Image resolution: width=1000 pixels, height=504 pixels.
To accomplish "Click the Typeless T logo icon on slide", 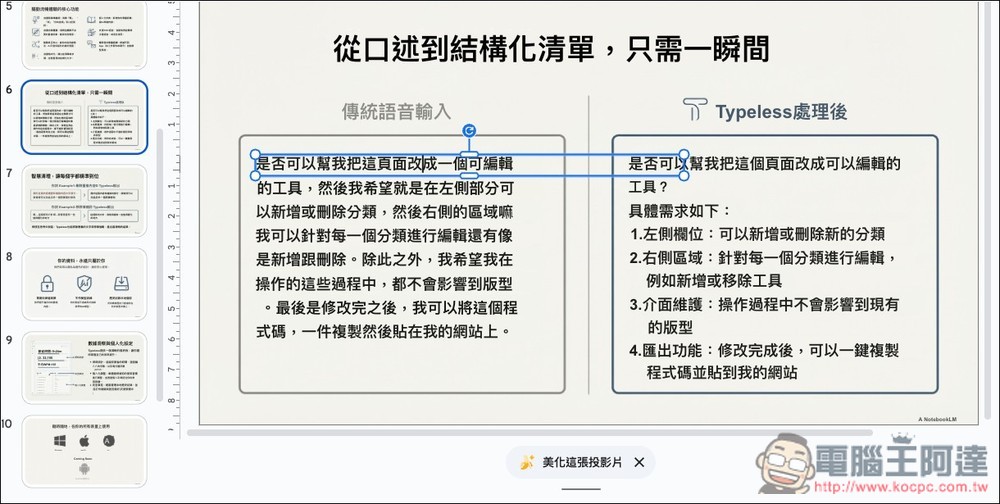I will coord(695,110).
